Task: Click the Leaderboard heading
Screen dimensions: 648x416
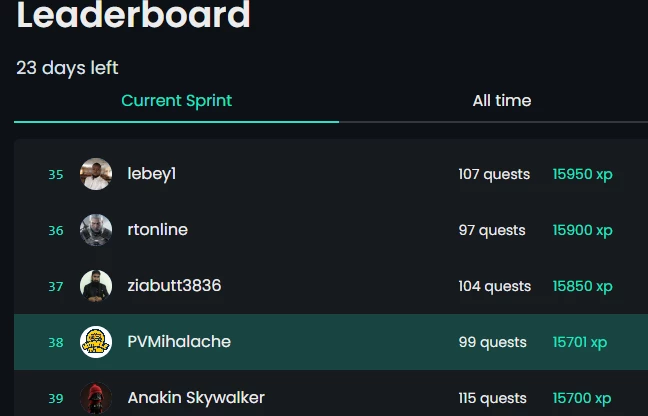Action: point(133,14)
